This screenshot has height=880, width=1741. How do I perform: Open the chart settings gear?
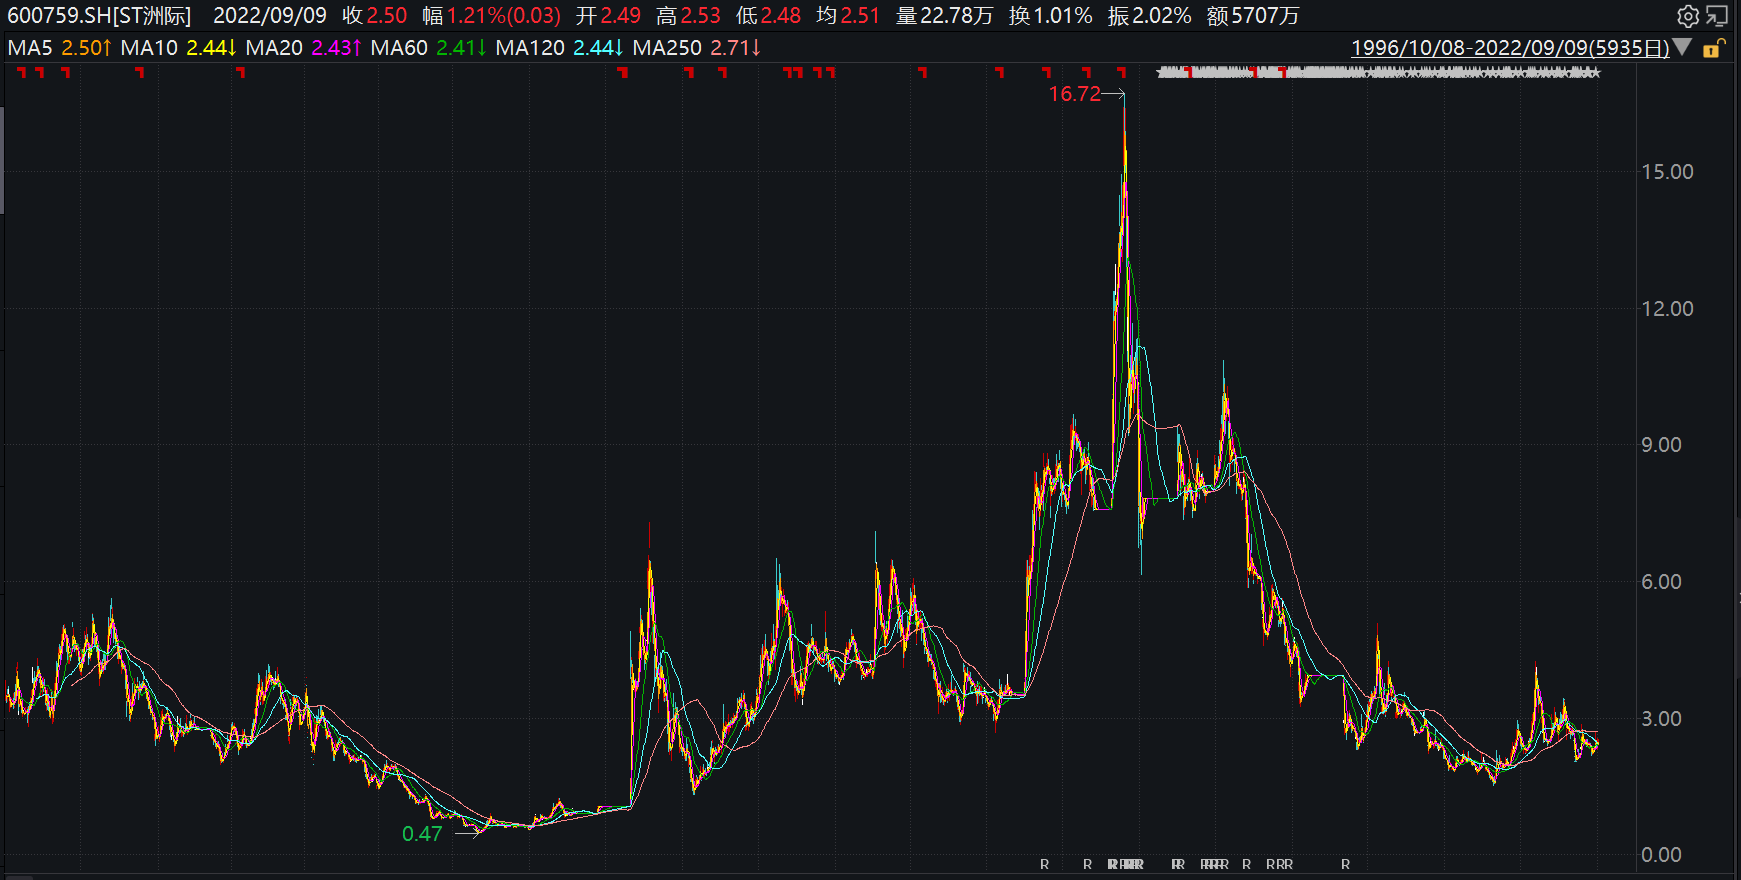coord(1687,16)
